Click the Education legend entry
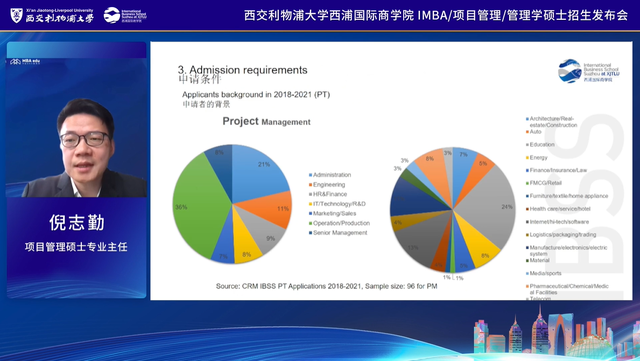 click(x=540, y=145)
